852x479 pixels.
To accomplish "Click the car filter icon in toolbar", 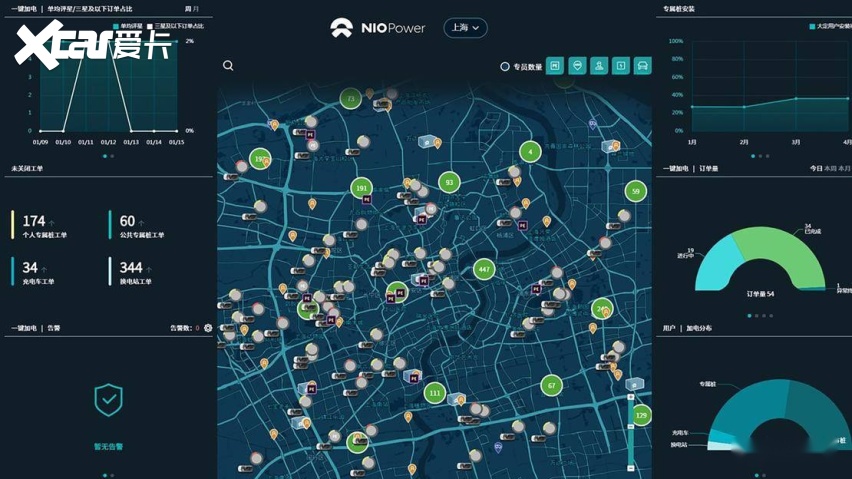I will [x=643, y=66].
